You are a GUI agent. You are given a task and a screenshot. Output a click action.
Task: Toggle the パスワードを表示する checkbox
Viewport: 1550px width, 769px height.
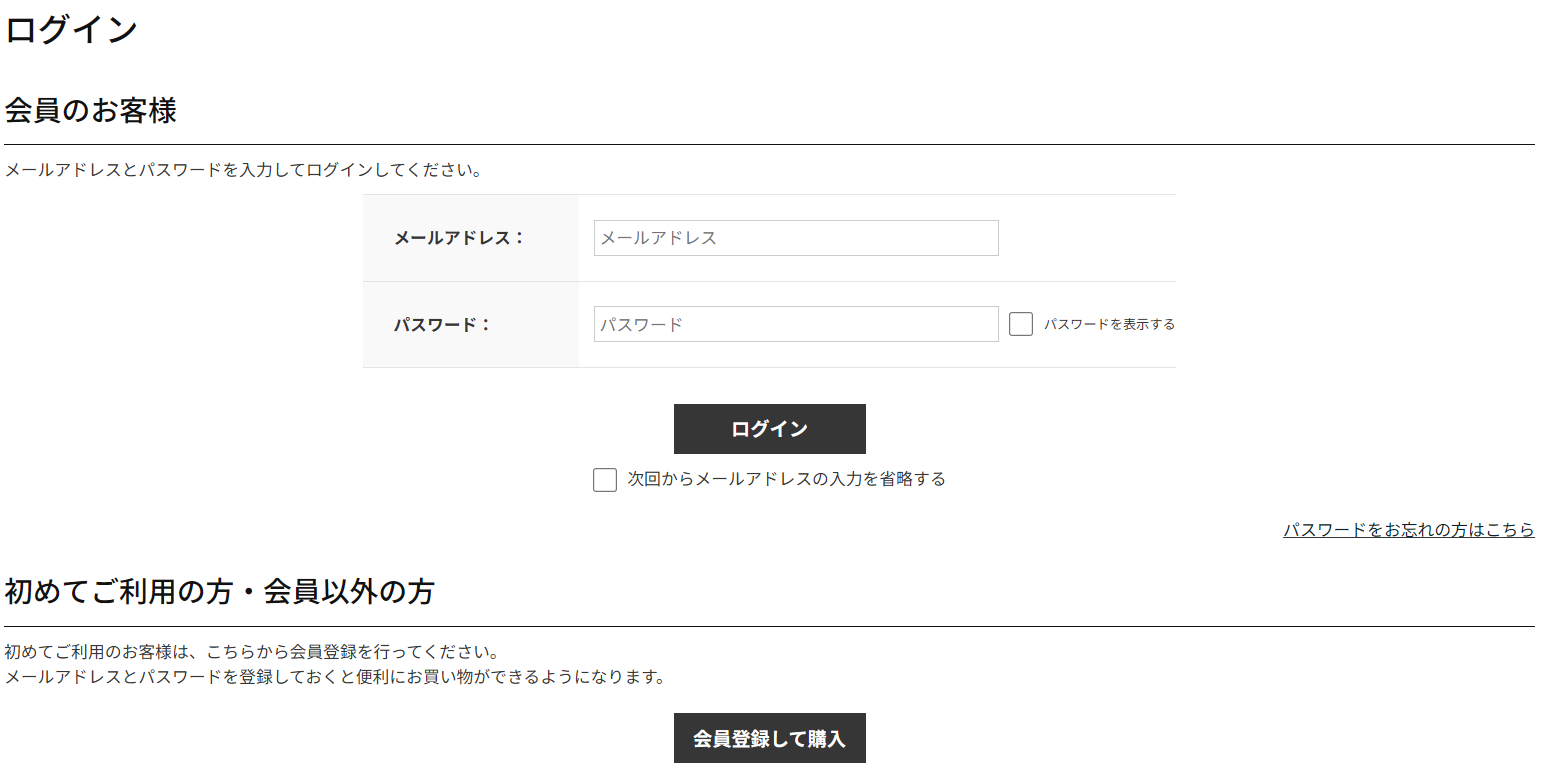(x=1020, y=324)
